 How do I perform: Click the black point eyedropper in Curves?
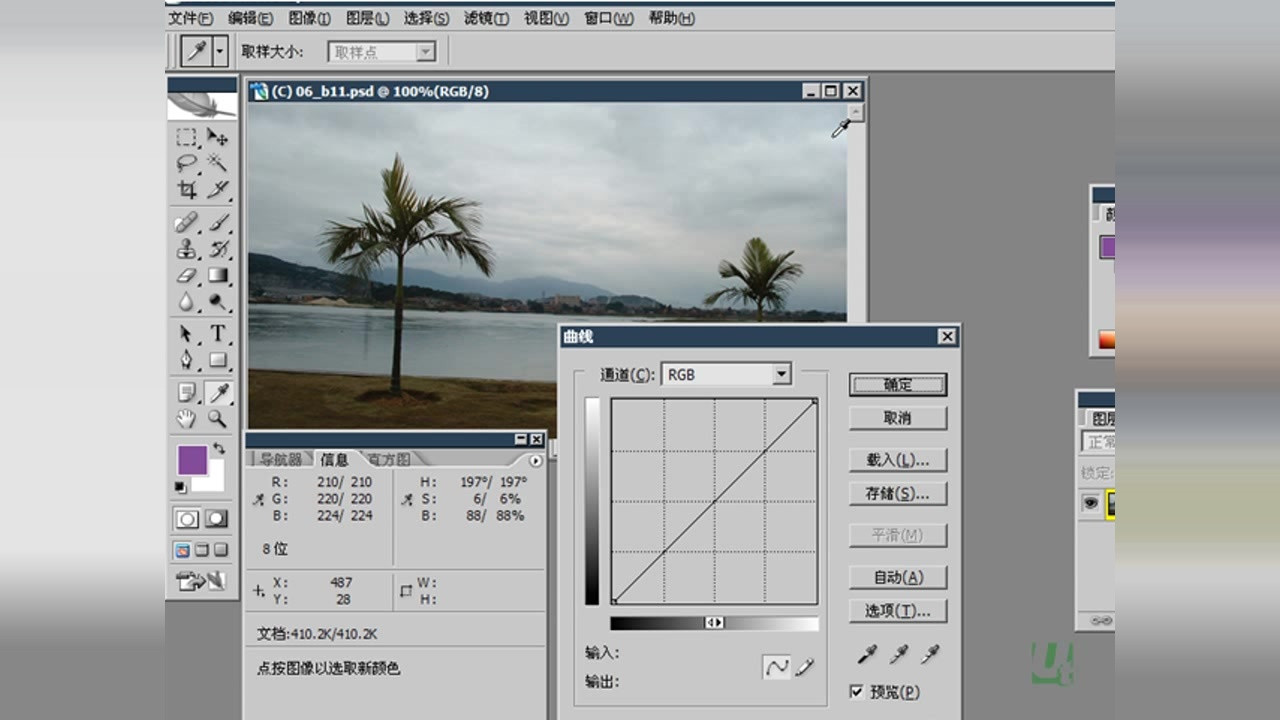(x=867, y=654)
